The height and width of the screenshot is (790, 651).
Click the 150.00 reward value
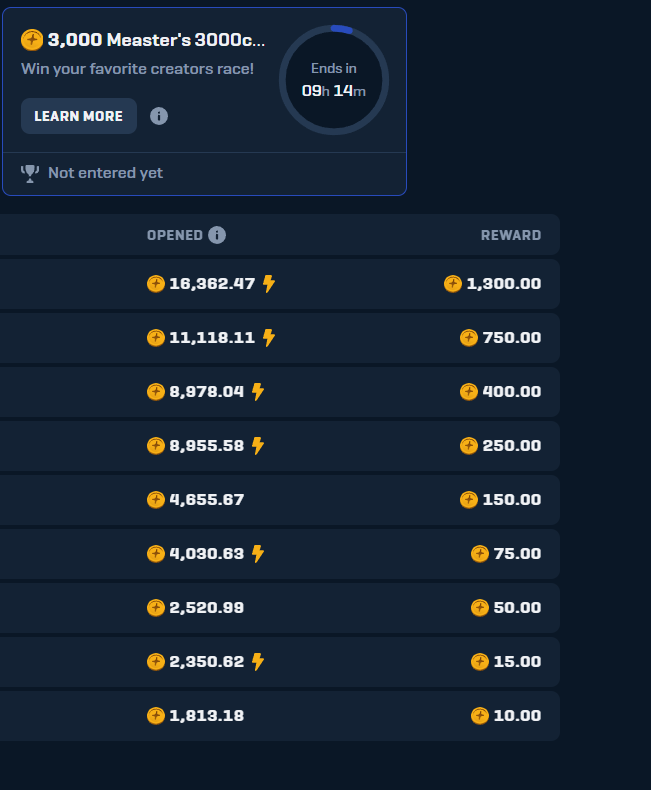(x=512, y=499)
